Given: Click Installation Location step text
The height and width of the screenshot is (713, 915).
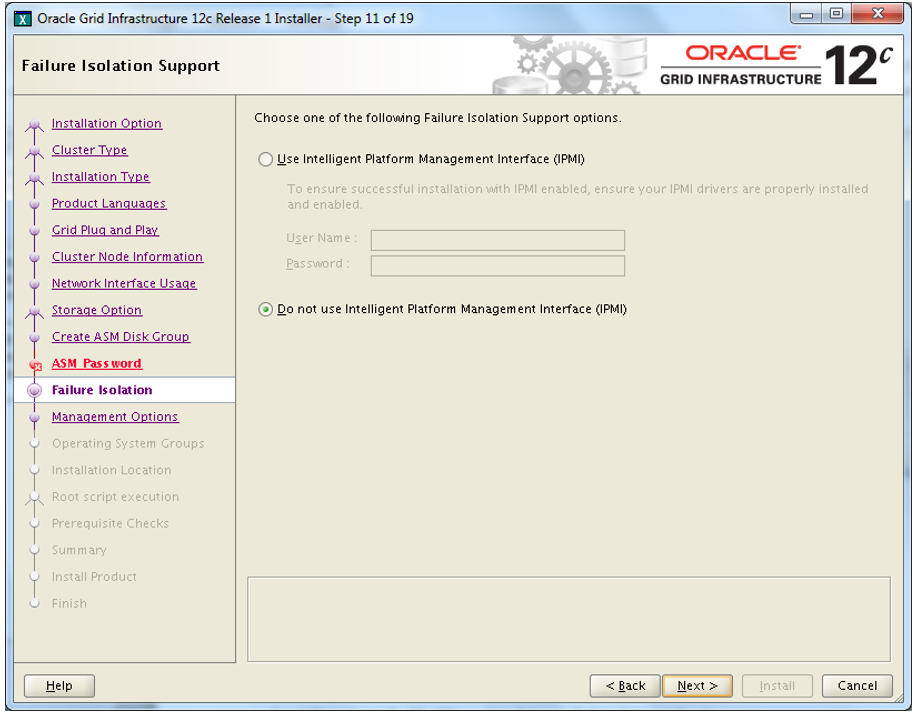Looking at the screenshot, I should click(x=111, y=470).
